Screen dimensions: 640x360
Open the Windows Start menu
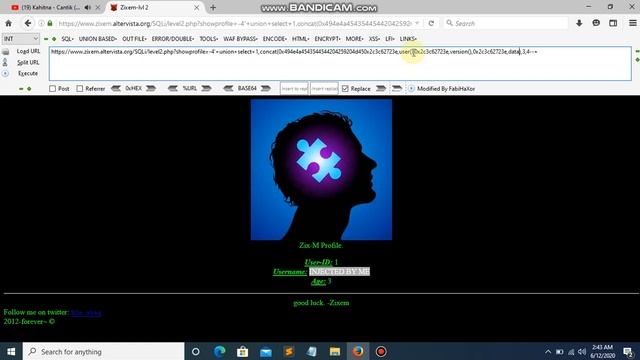[11, 351]
